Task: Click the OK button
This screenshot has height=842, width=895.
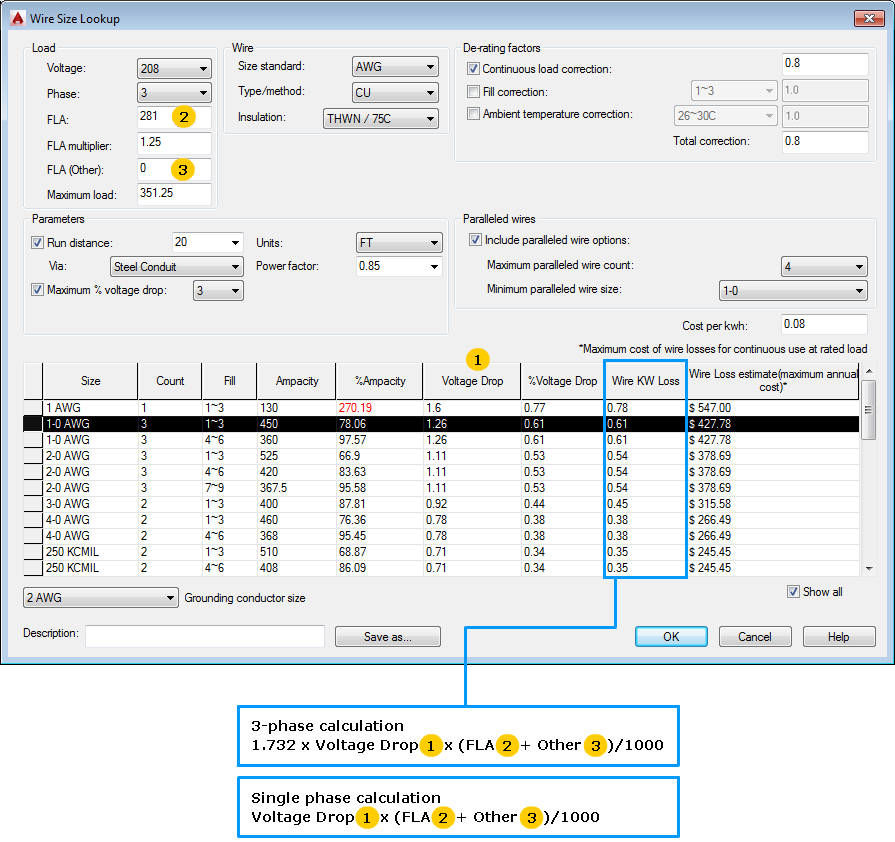Action: coord(671,636)
